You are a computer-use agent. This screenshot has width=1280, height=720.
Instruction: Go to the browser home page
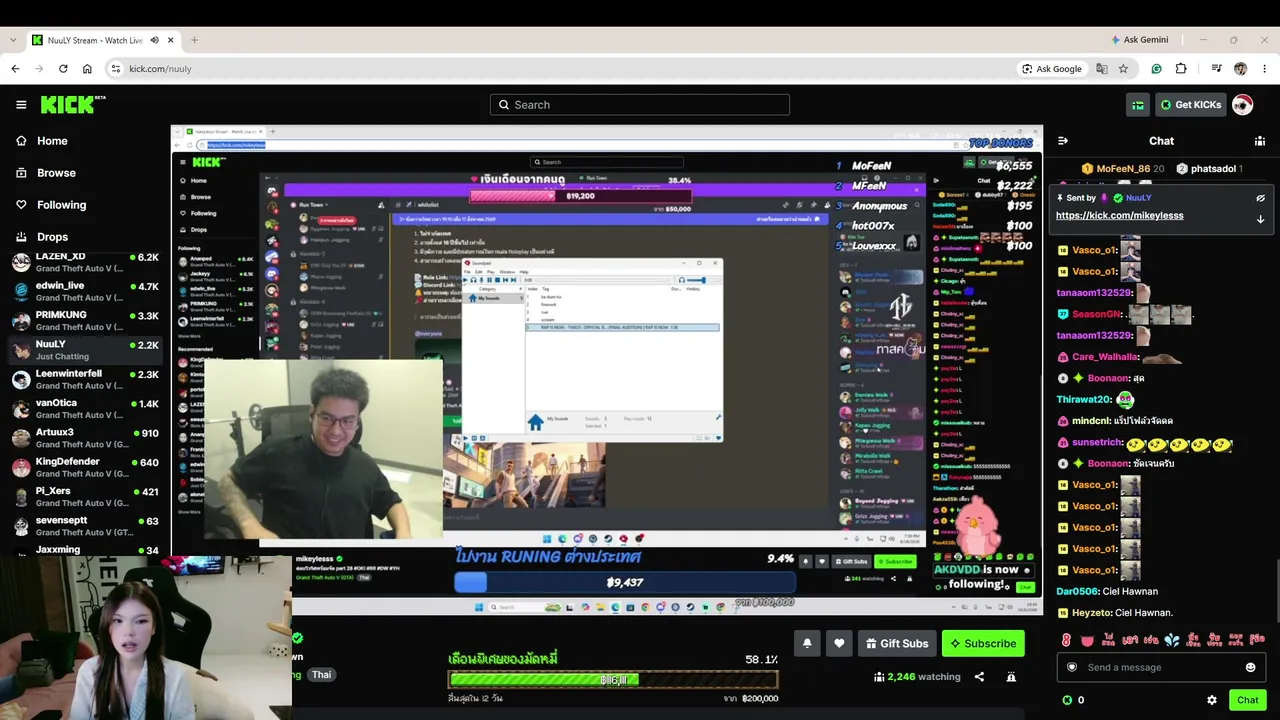pyautogui.click(x=87, y=68)
